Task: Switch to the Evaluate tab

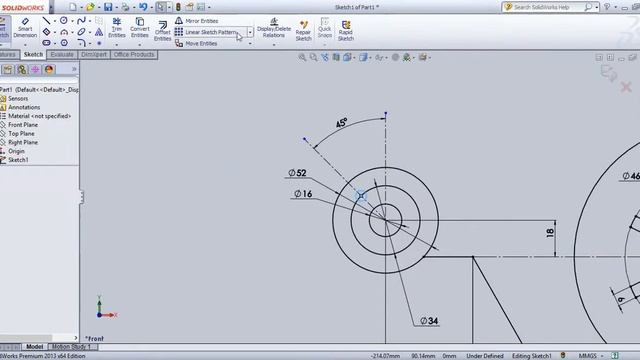Action: [x=62, y=54]
